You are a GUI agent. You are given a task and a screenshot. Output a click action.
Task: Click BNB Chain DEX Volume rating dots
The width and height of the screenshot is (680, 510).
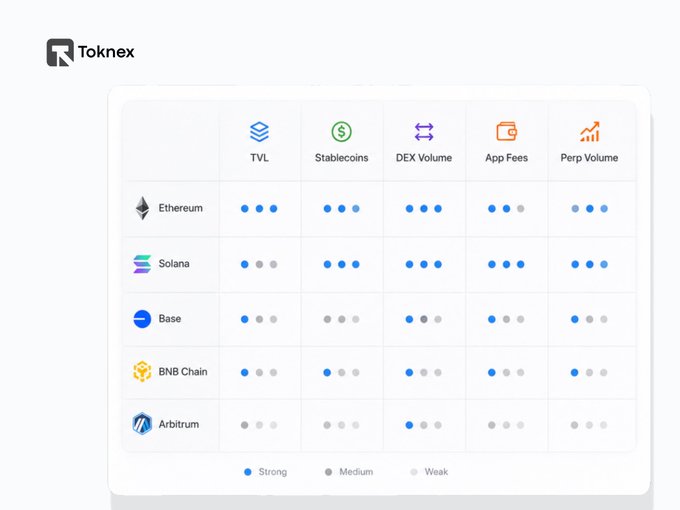click(x=424, y=373)
